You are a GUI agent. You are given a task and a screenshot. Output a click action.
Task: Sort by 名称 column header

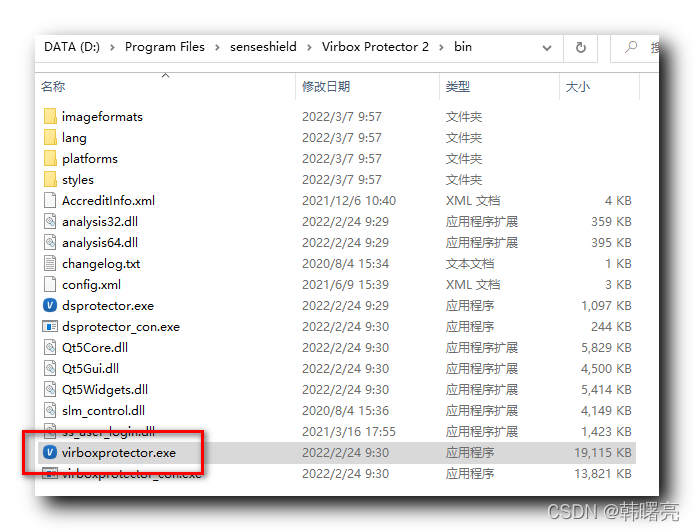53,86
